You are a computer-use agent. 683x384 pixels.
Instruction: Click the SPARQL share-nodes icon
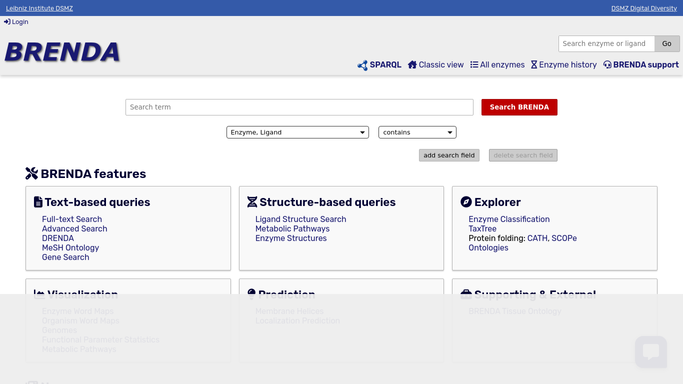362,65
